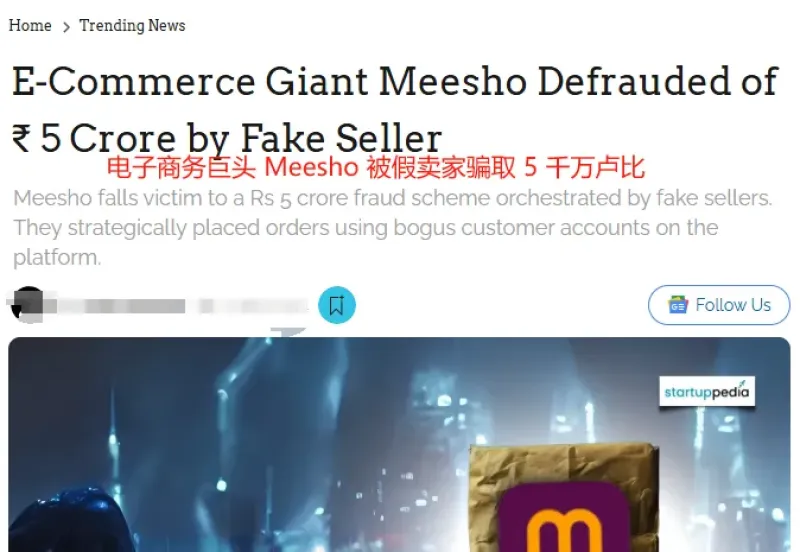The height and width of the screenshot is (552, 800).
Task: Click the teal bookmark icon
Action: (337, 305)
